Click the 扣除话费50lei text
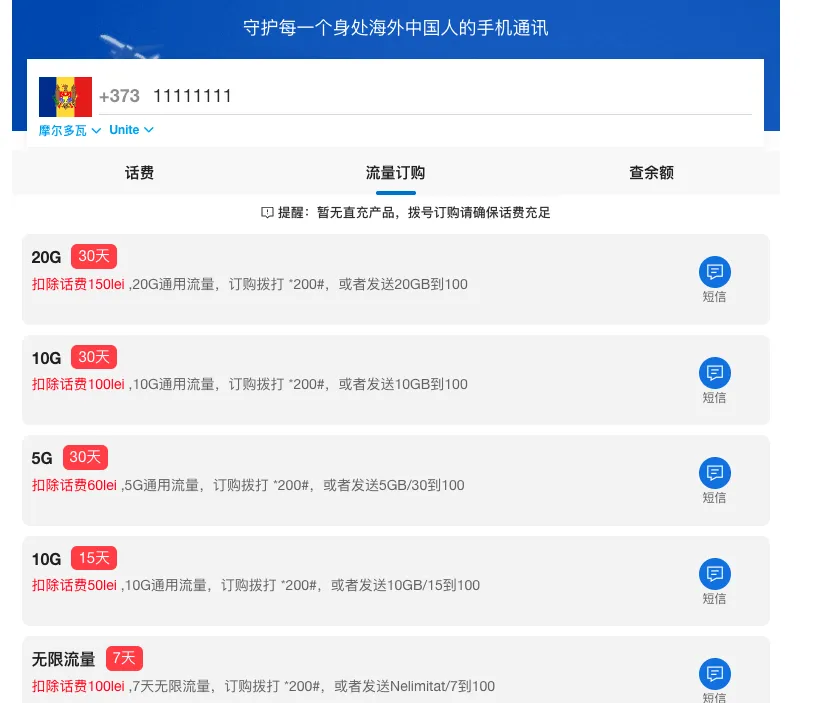The image size is (817, 703). pos(74,585)
